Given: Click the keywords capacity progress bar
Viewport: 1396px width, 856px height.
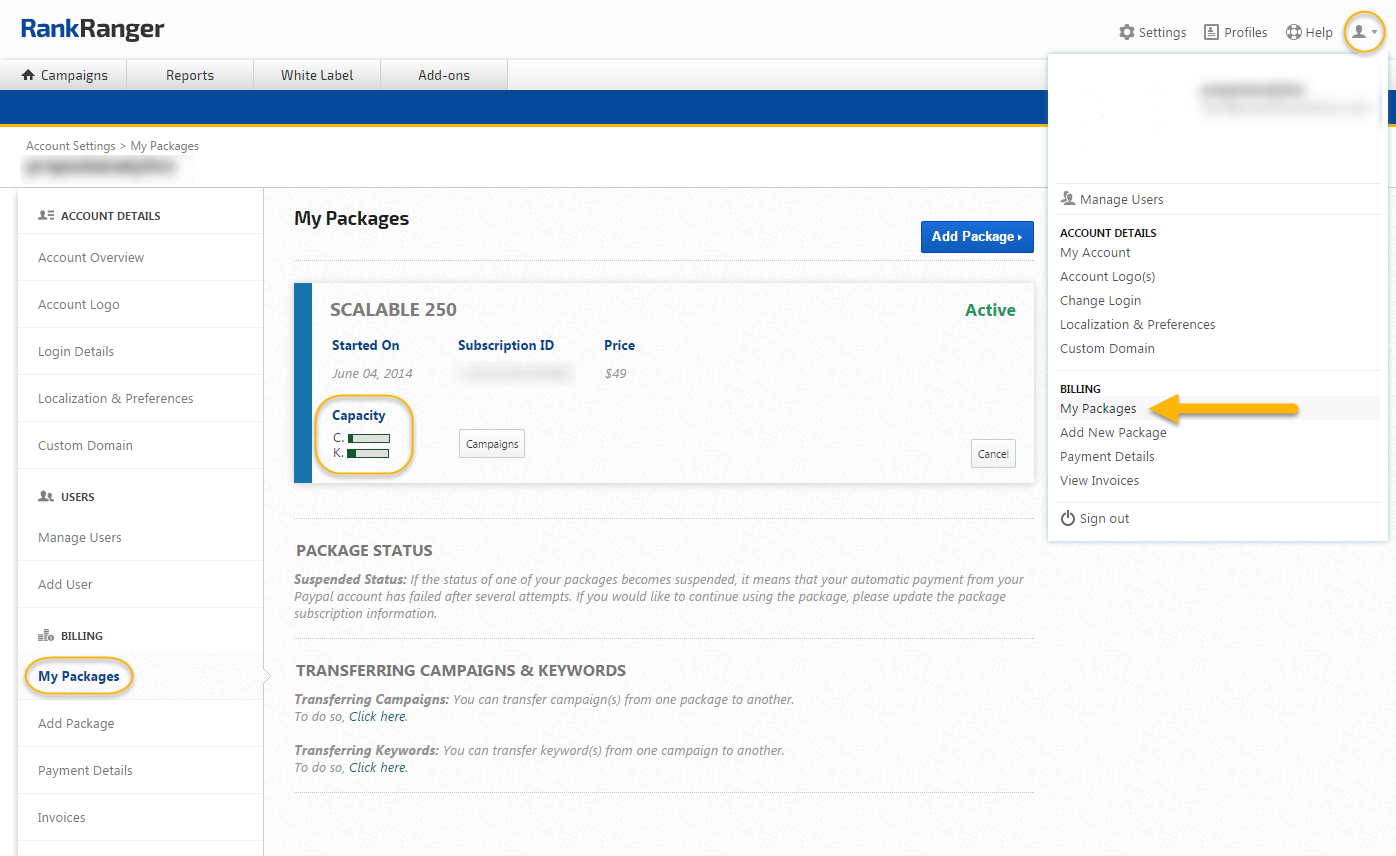Looking at the screenshot, I should point(368,454).
